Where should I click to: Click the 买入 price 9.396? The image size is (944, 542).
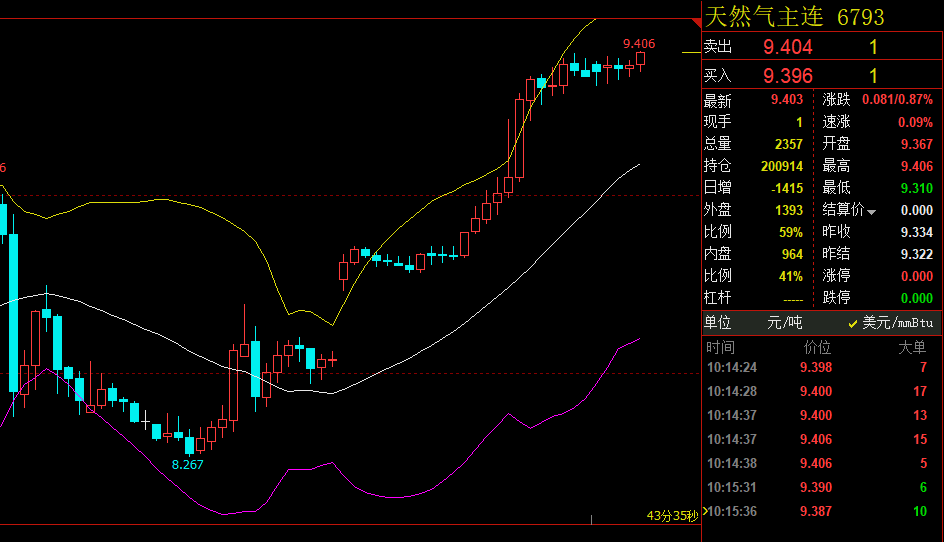[x=787, y=76]
